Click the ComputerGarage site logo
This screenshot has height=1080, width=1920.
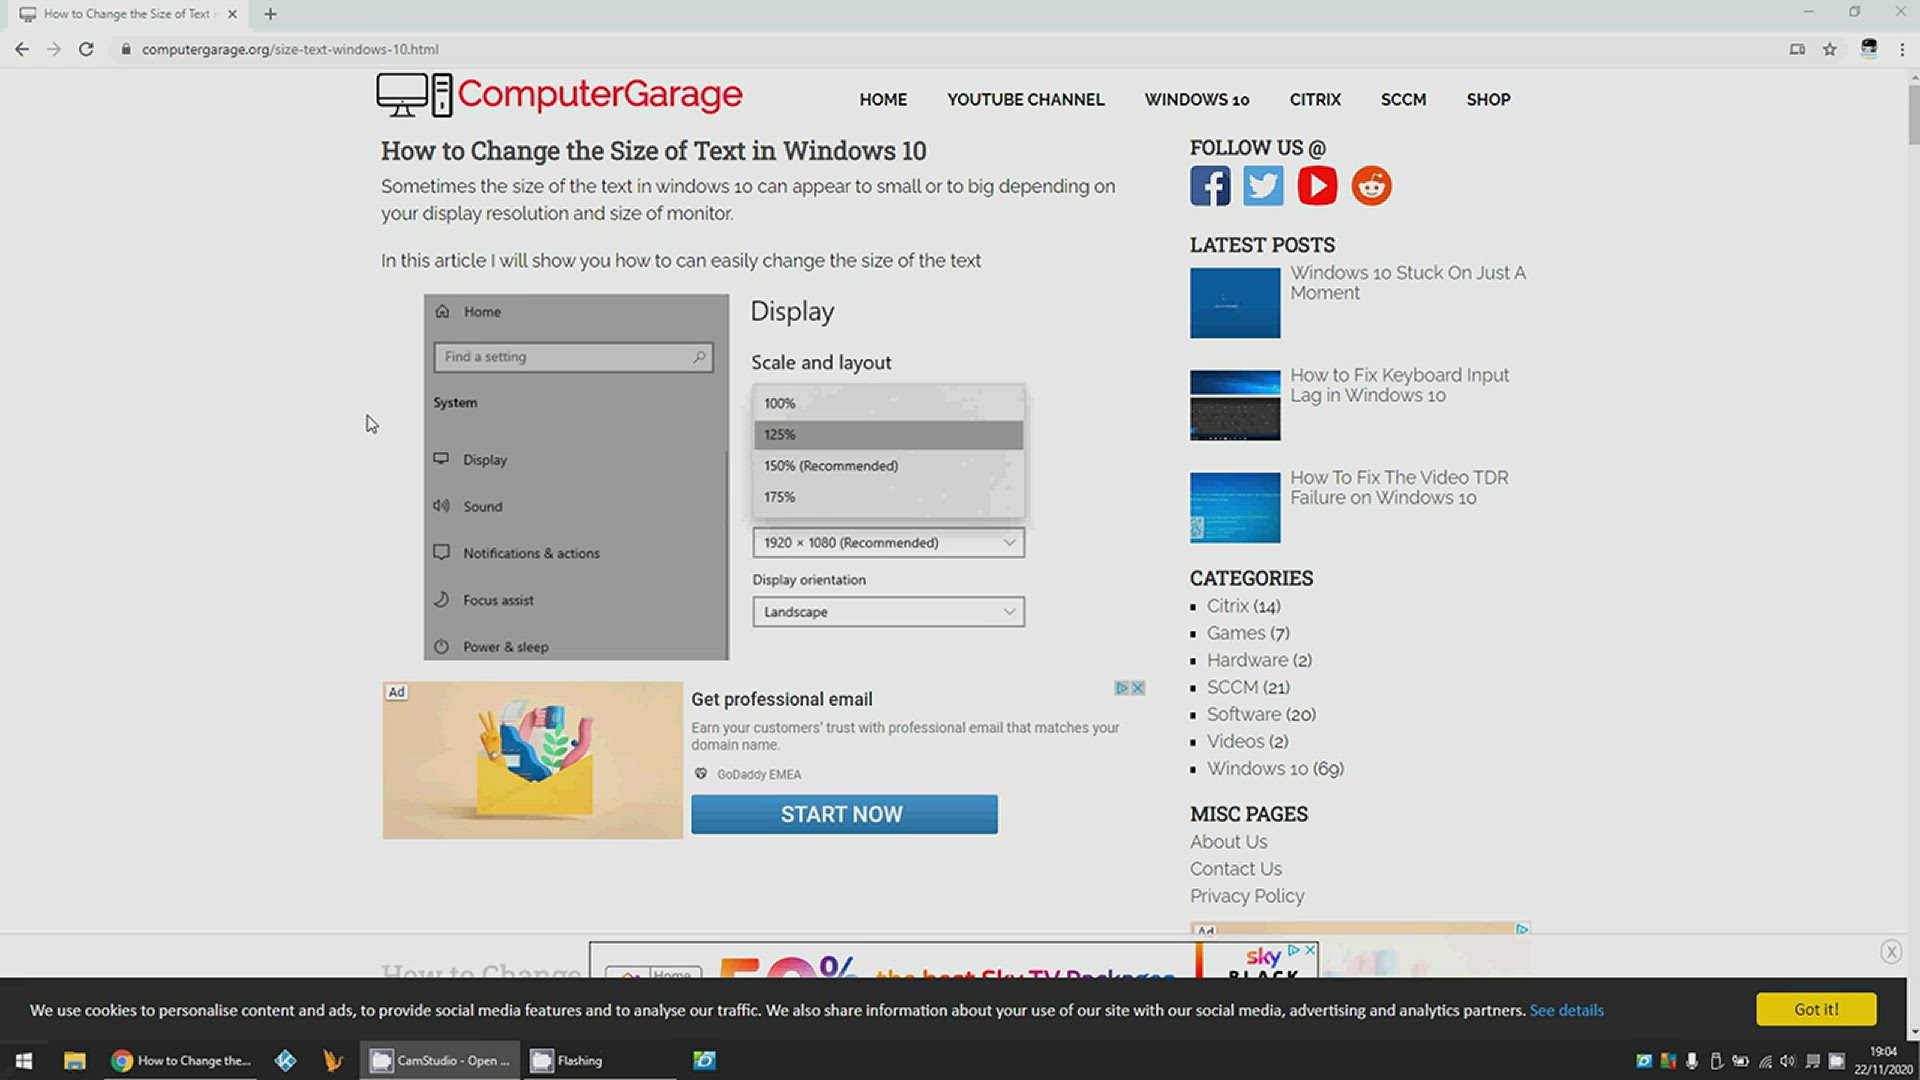(559, 95)
